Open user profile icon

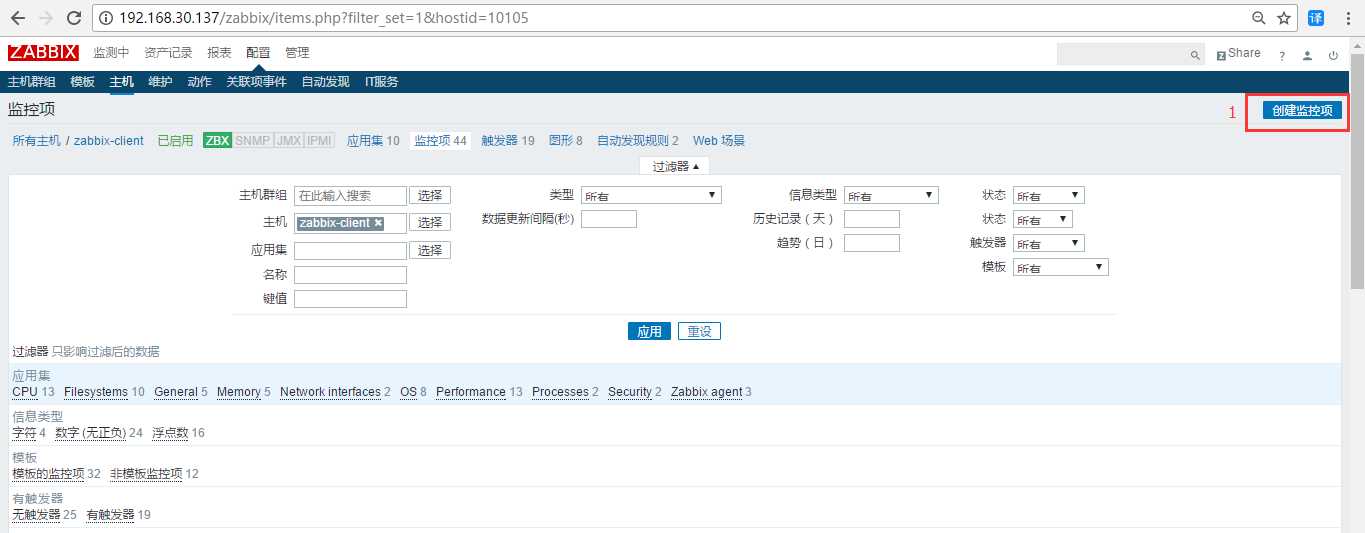pos(1307,56)
